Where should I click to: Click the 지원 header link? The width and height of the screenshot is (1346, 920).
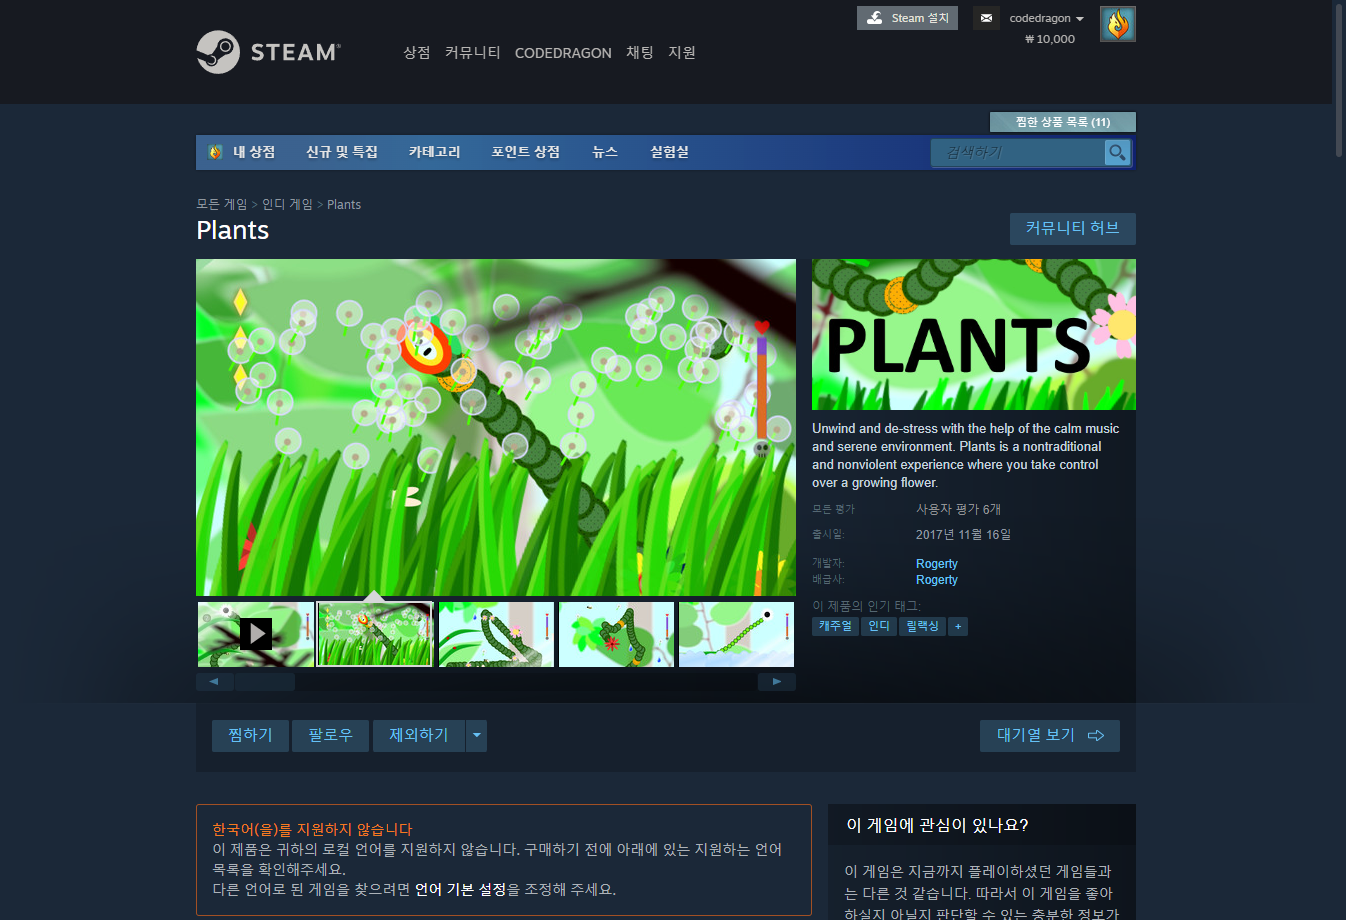click(x=682, y=53)
